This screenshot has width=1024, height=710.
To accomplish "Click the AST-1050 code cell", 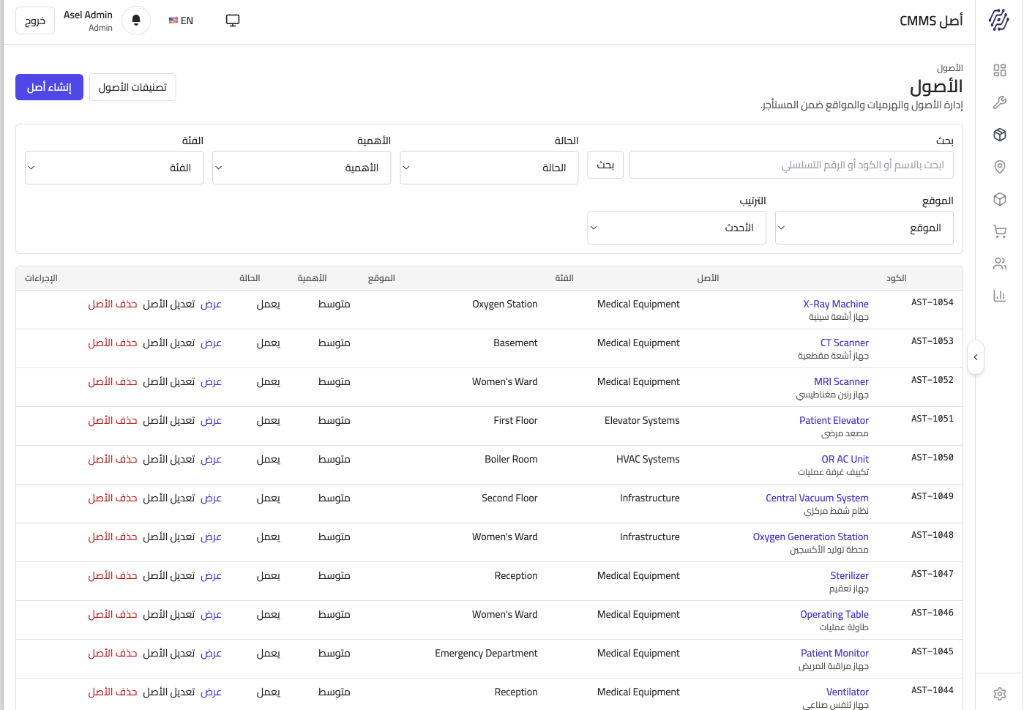I will tap(932, 457).
